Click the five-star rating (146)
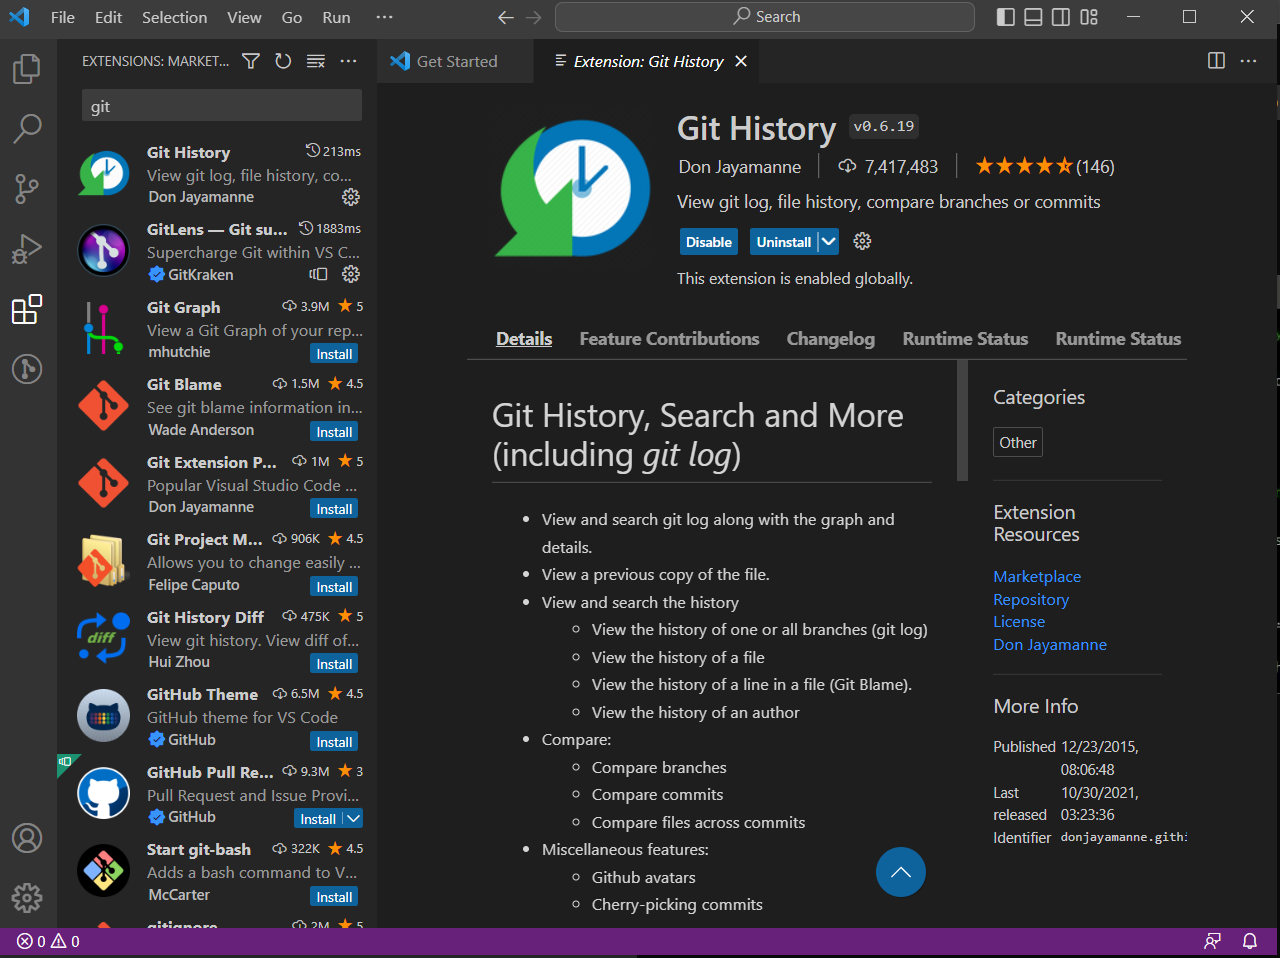Screen dimensions: 1280x958 (1044, 166)
